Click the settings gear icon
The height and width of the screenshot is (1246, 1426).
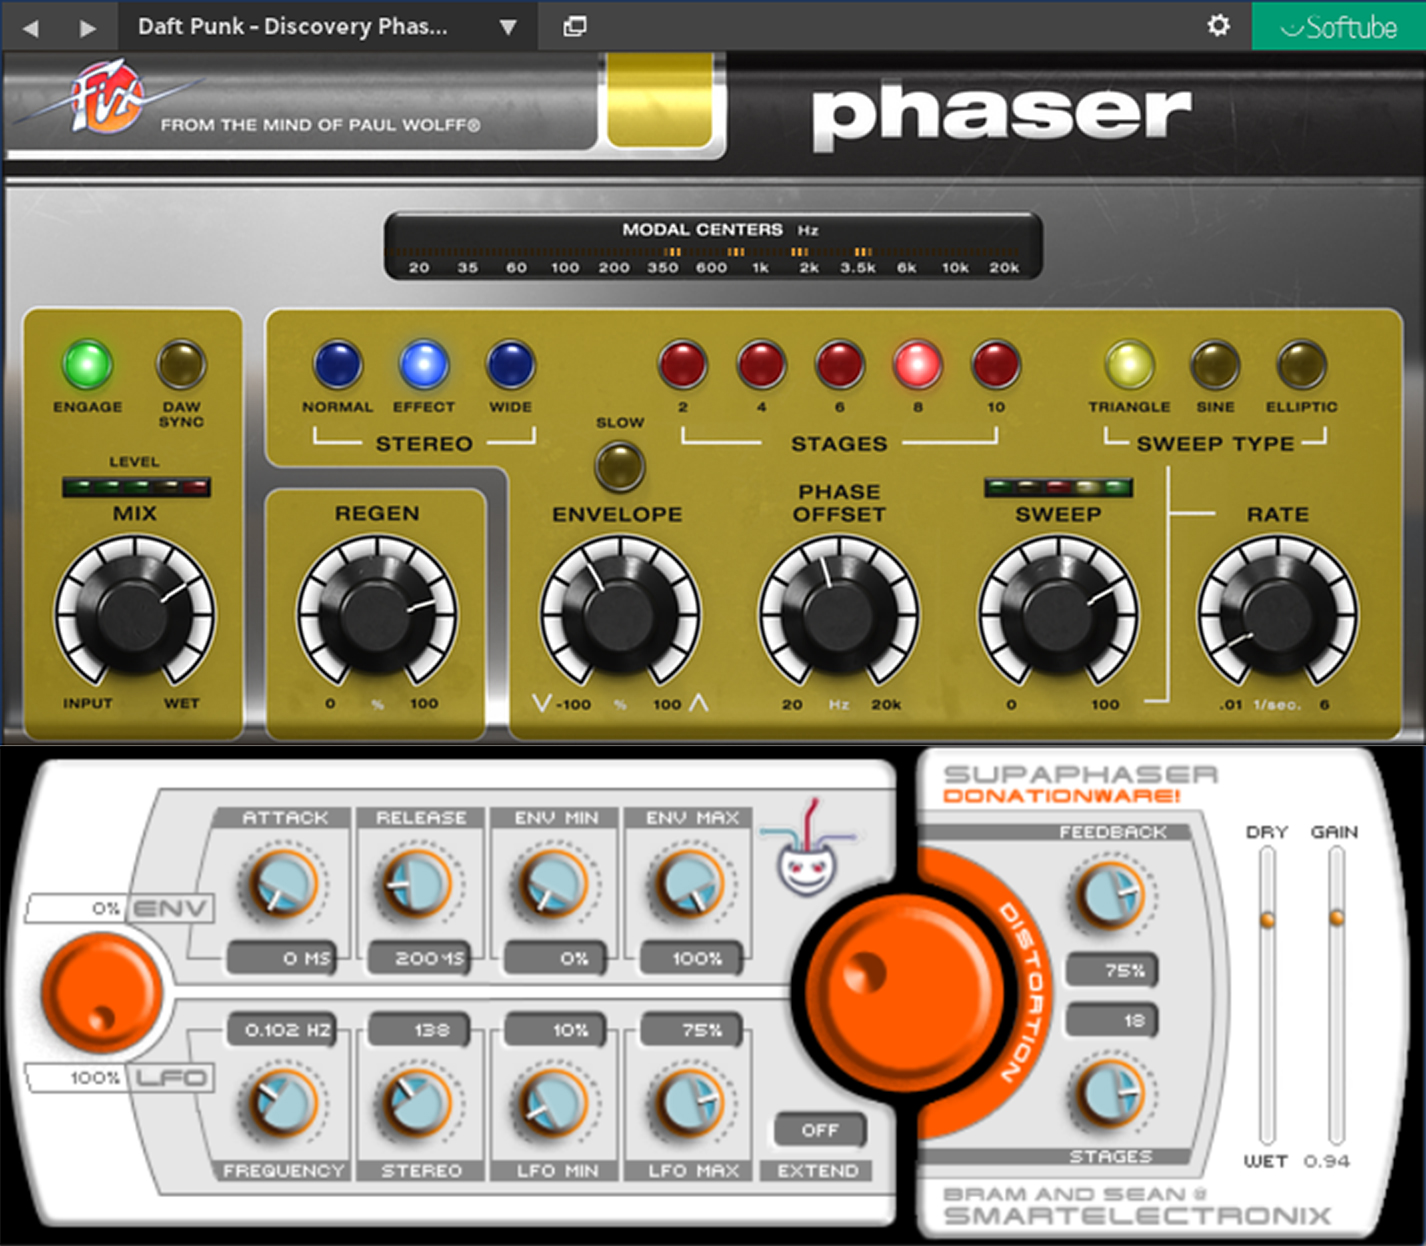point(1218,26)
